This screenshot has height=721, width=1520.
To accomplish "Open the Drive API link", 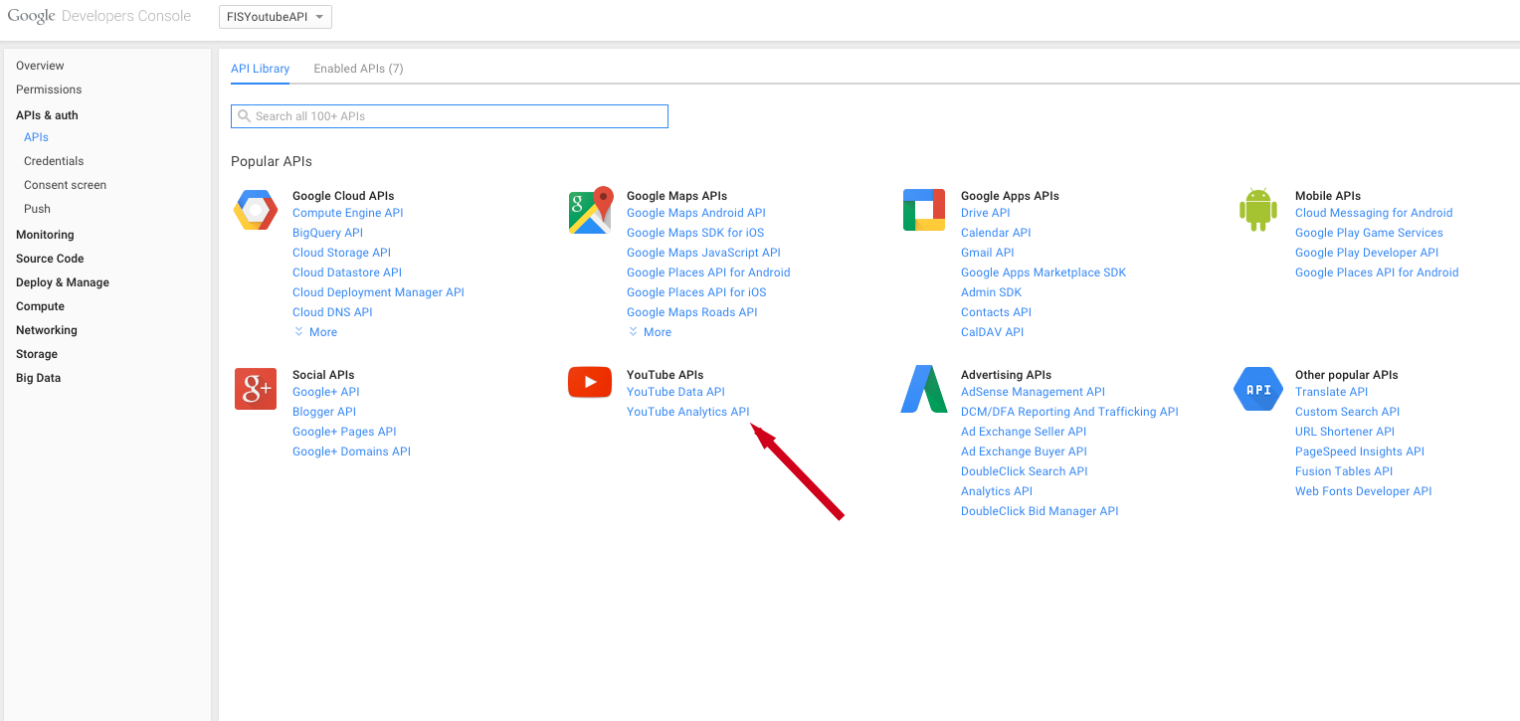I will coord(986,213).
